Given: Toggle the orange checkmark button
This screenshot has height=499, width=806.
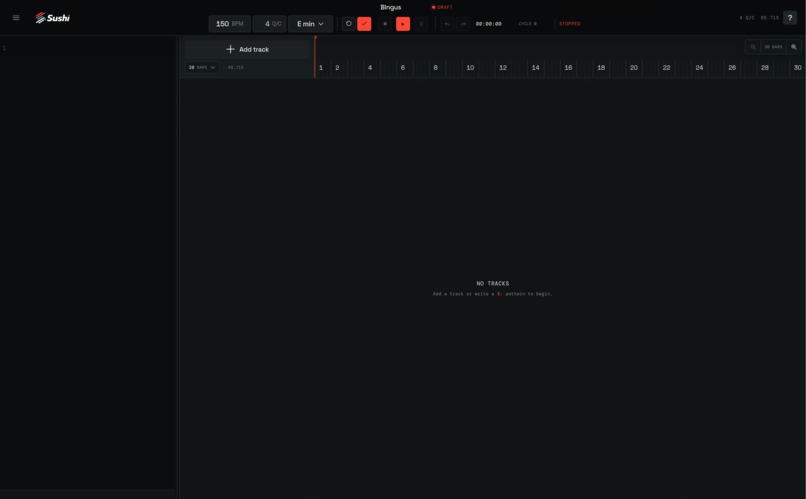Looking at the screenshot, I should [364, 24].
